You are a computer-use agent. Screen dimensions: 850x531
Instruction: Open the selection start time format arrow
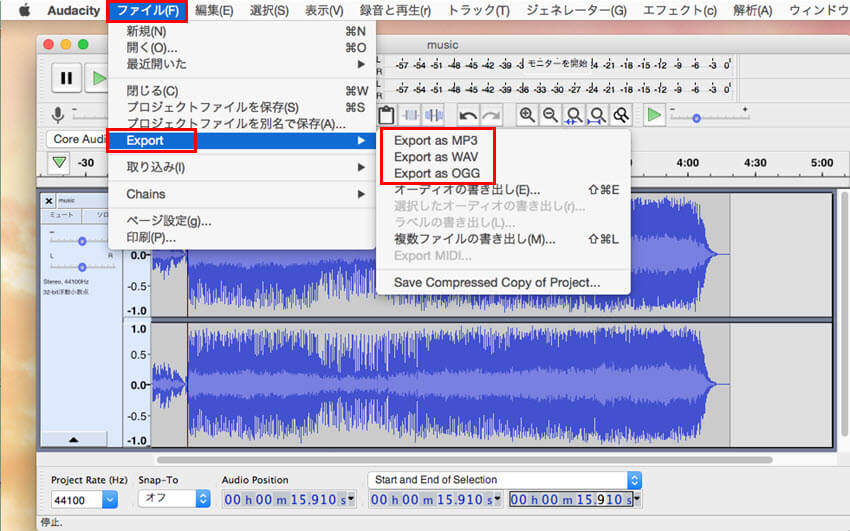498,497
